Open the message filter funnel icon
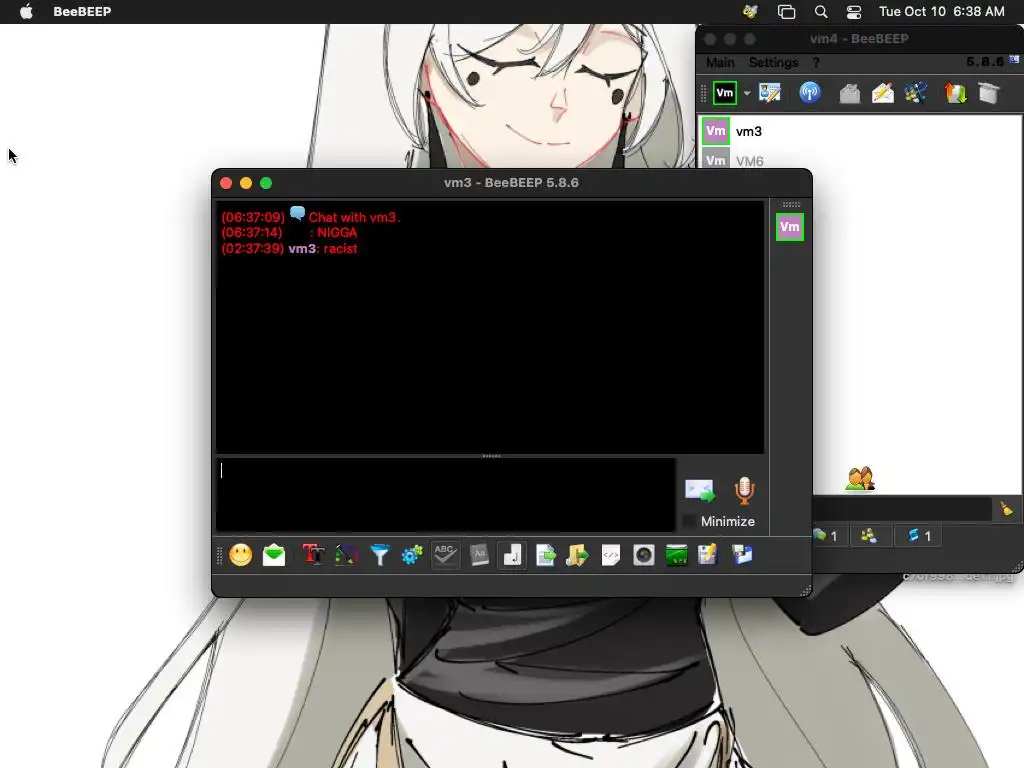Image resolution: width=1024 pixels, height=768 pixels. coord(379,555)
